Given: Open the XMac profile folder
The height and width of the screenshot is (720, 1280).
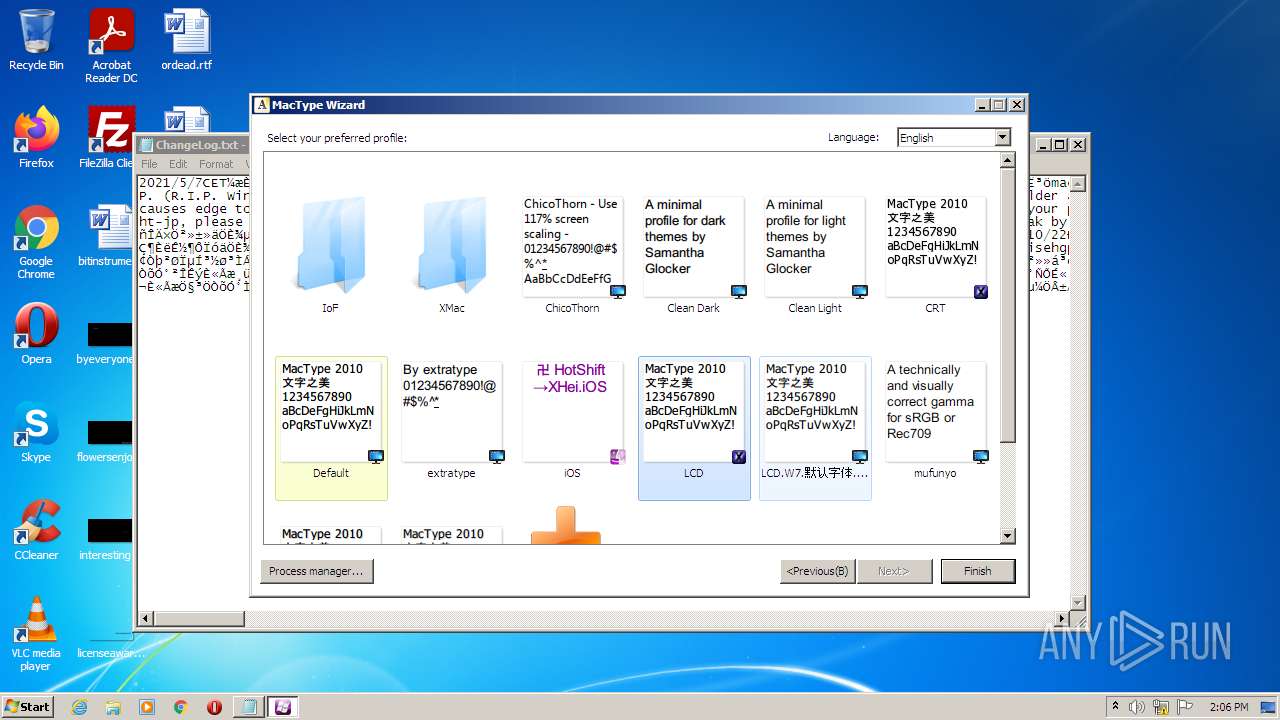Looking at the screenshot, I should point(452,254).
